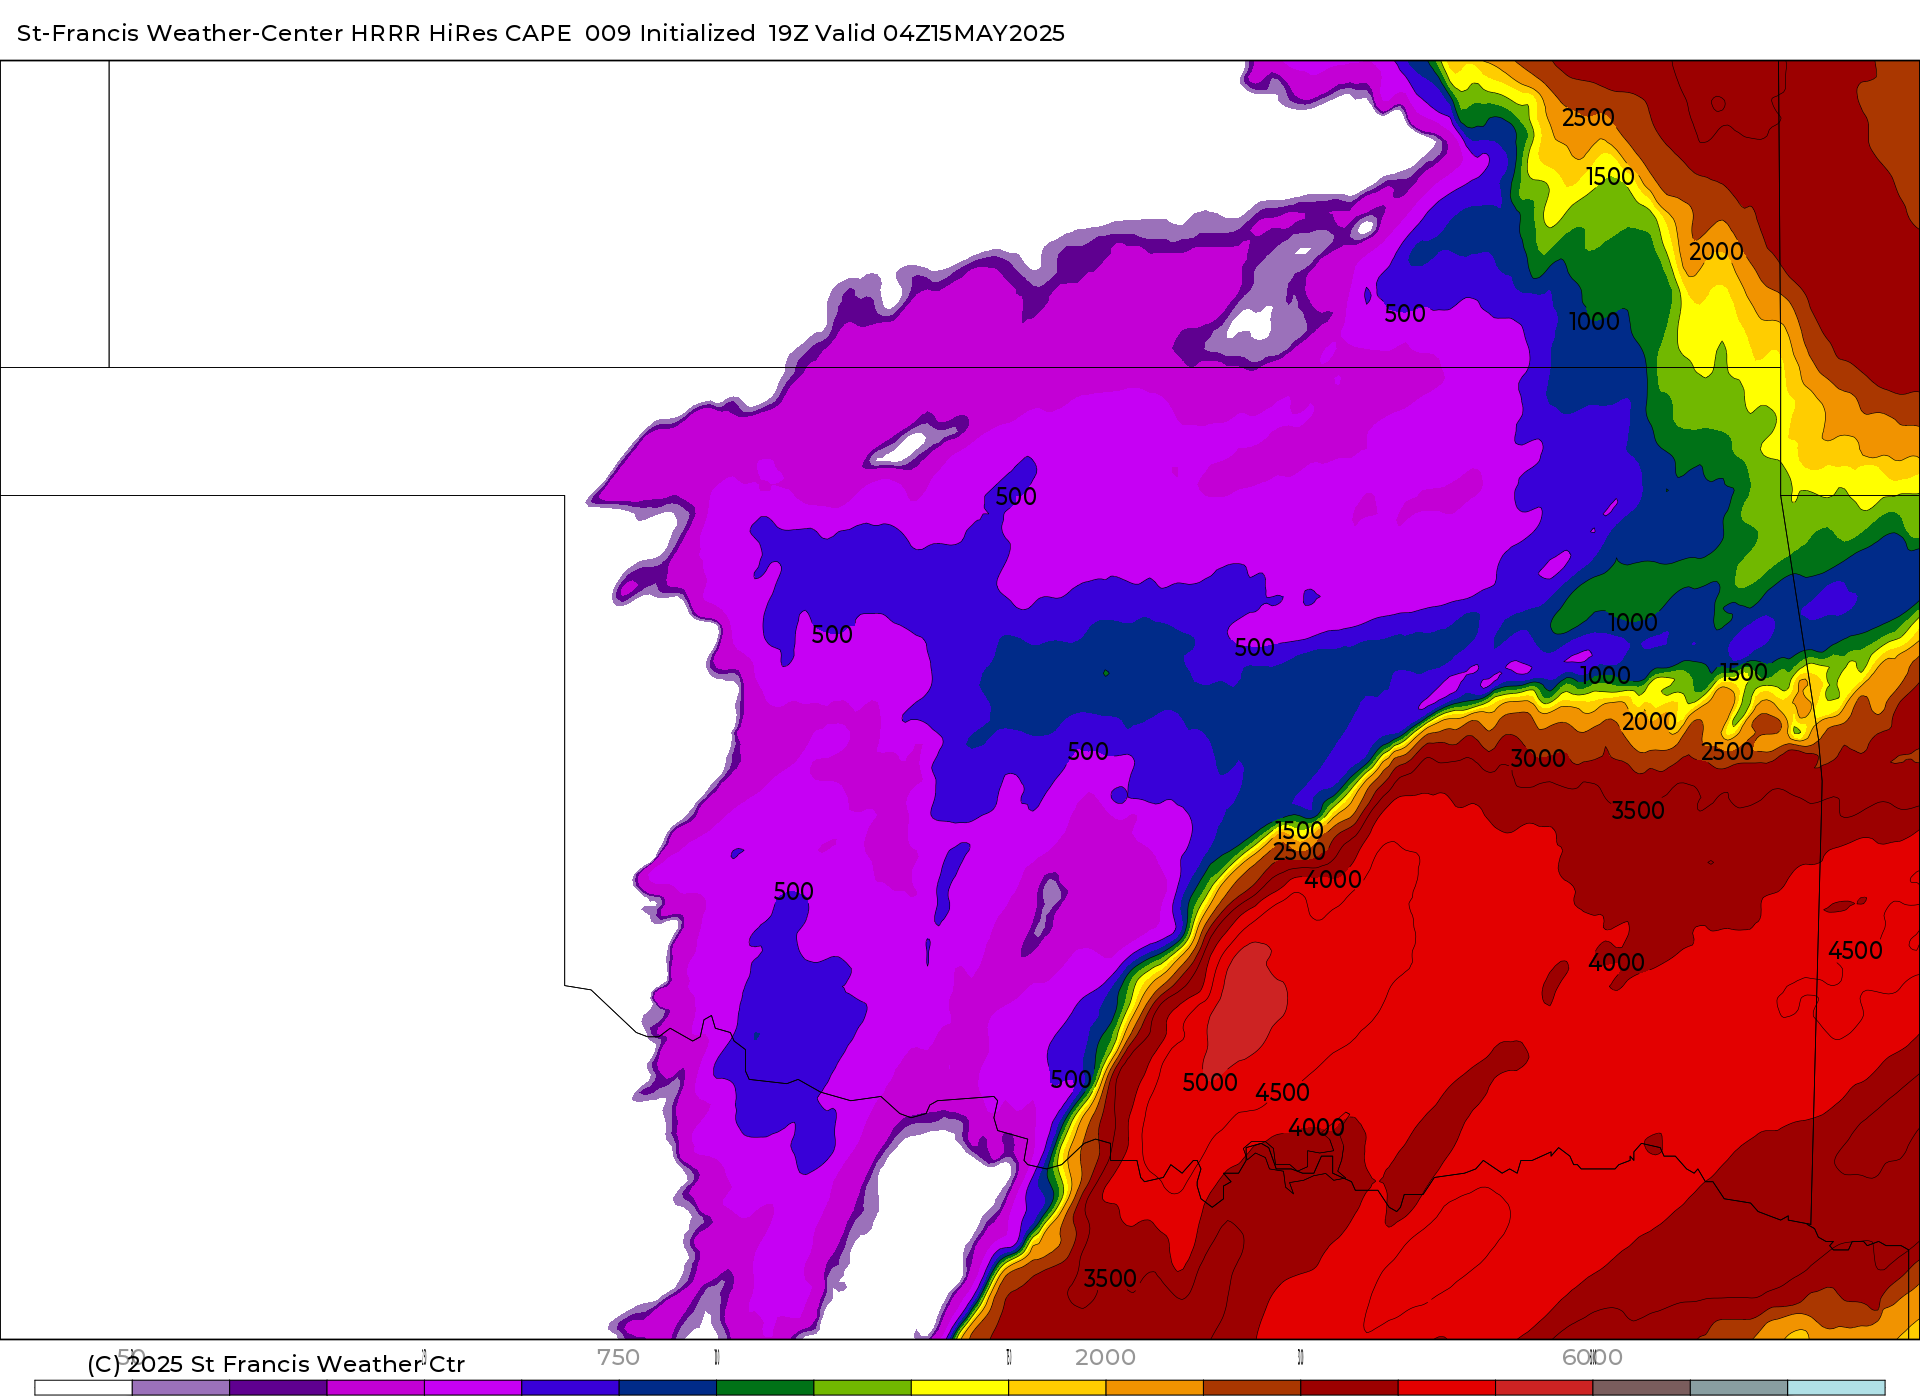Select the gray-teal color bar swatch
1920x1400 pixels.
point(1738,1388)
